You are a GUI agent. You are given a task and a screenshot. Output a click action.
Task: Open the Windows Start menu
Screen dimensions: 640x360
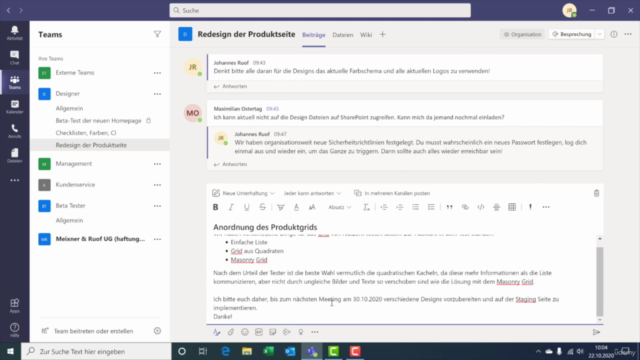pyautogui.click(x=10, y=351)
